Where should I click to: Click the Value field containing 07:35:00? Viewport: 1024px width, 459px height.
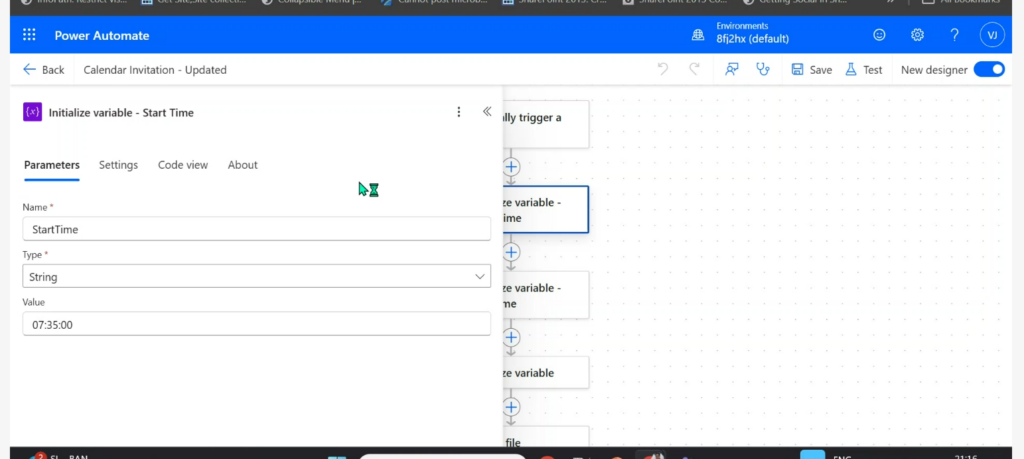(x=257, y=324)
